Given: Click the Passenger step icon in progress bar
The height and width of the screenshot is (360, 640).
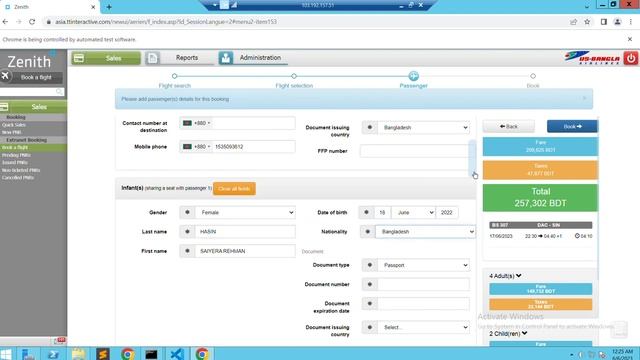Looking at the screenshot, I should [413, 76].
